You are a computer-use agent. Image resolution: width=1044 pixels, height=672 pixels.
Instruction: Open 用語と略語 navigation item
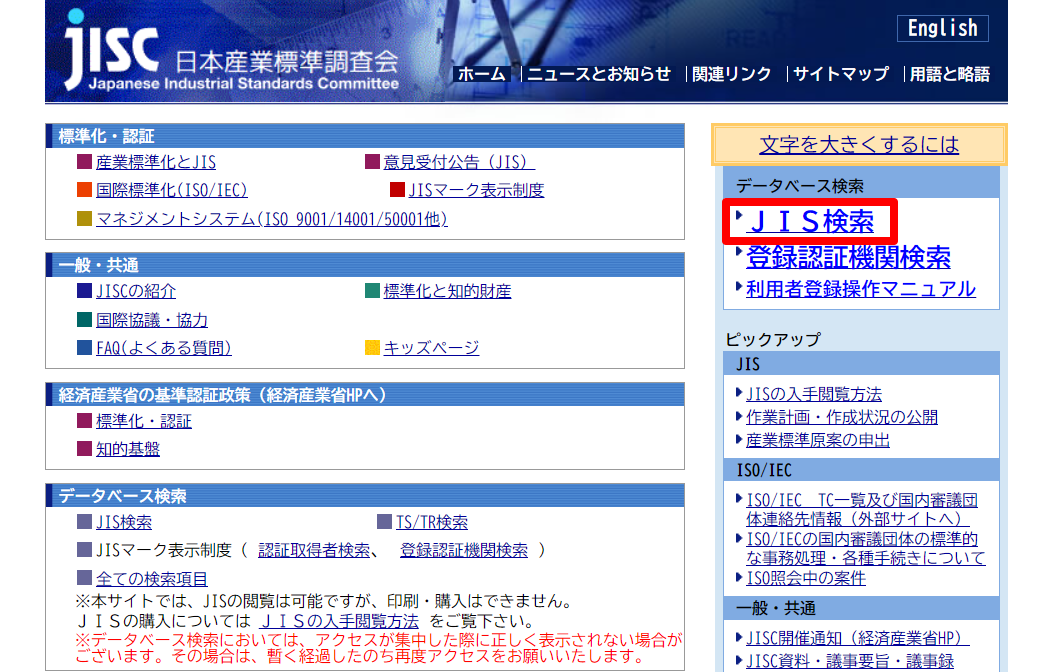pos(949,74)
